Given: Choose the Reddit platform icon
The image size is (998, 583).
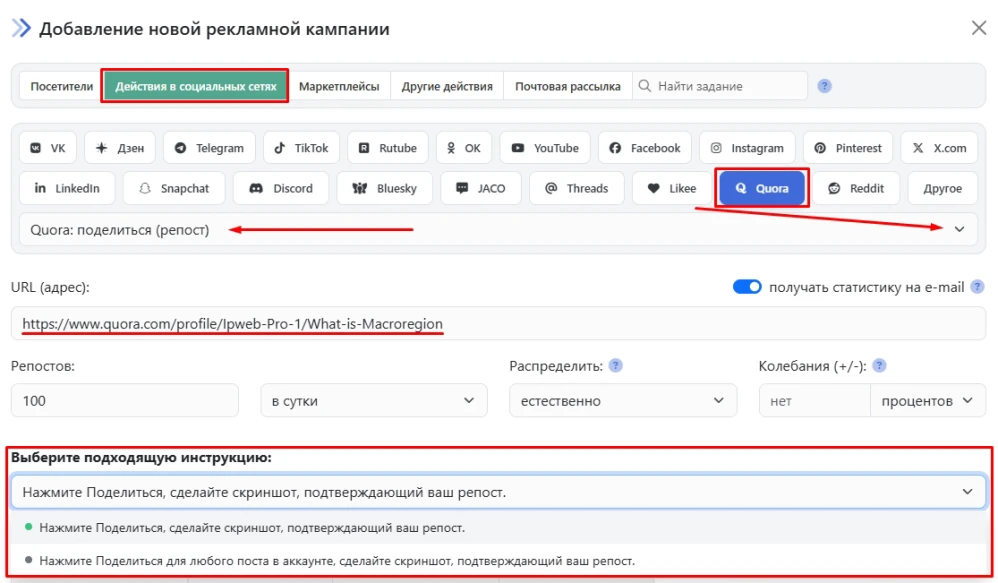Looking at the screenshot, I should pos(857,188).
